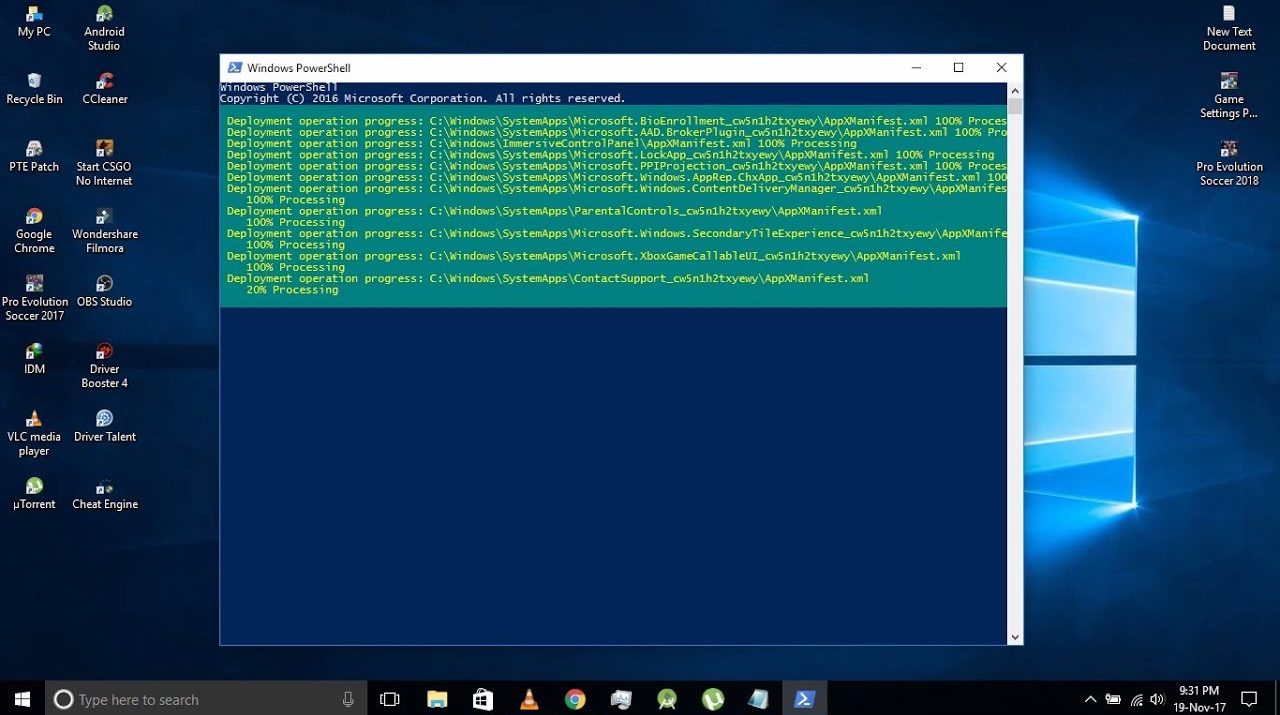Viewport: 1280px width, 715px height.
Task: Click the Windows Start button
Action: click(22, 699)
